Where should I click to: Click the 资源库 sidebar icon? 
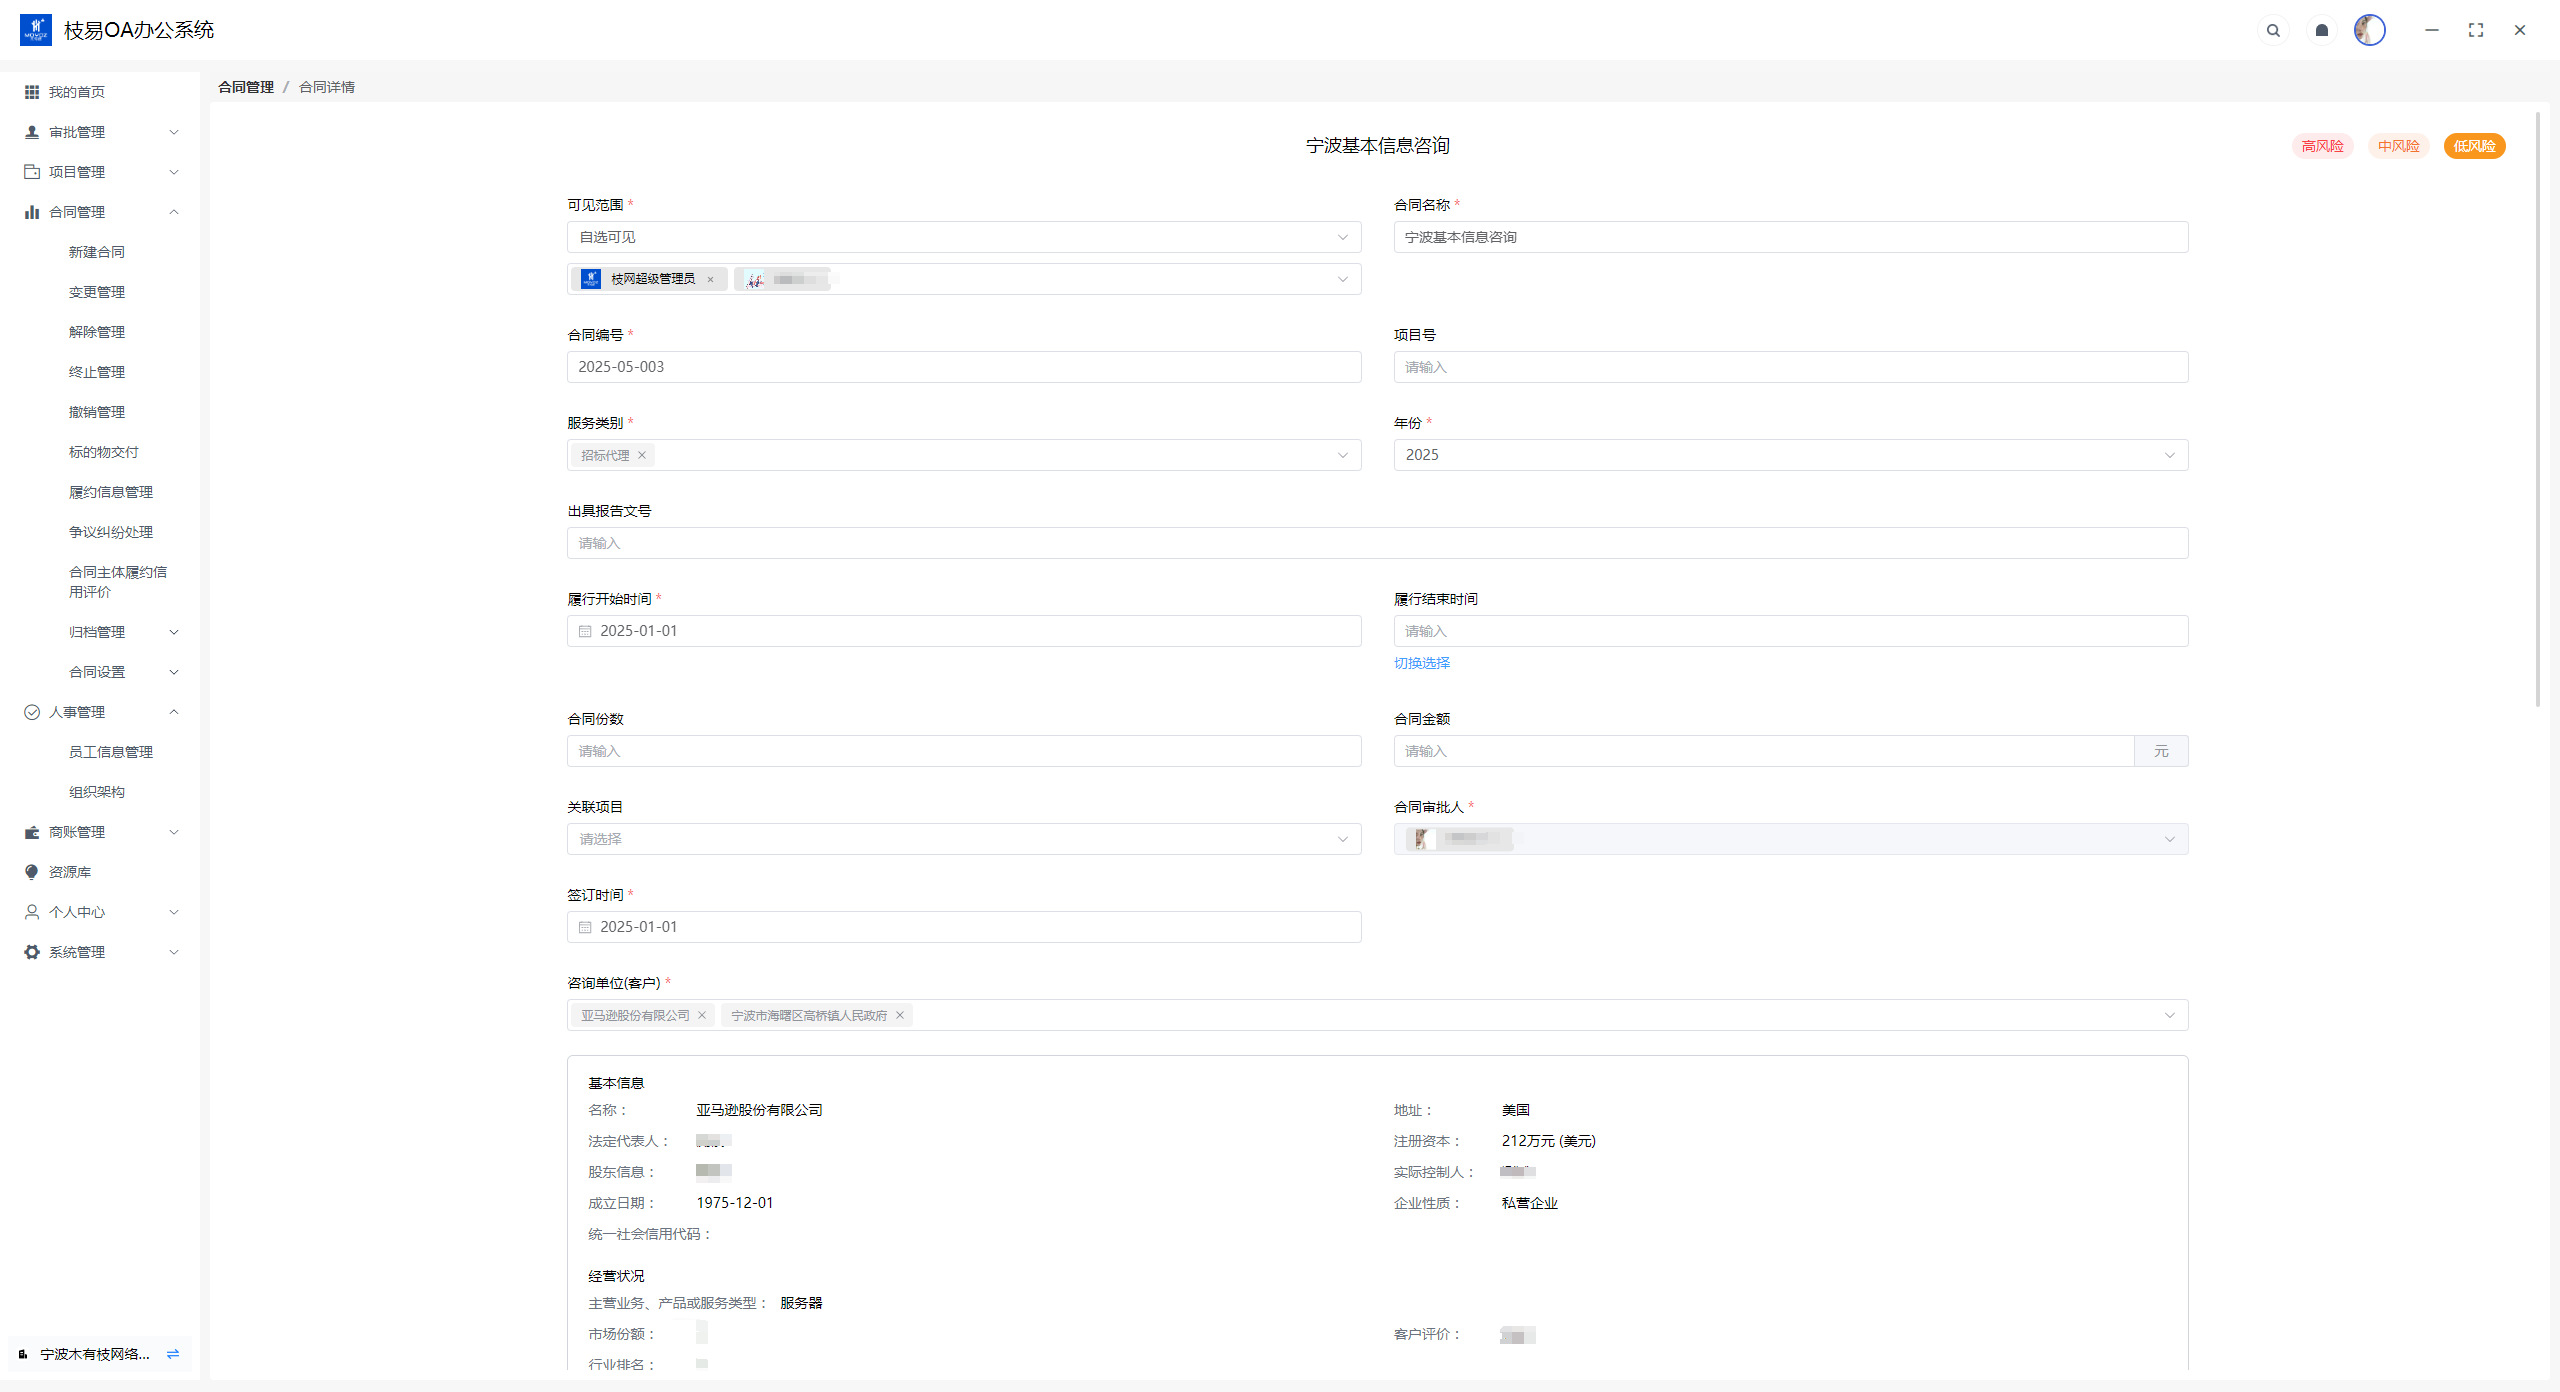click(32, 872)
